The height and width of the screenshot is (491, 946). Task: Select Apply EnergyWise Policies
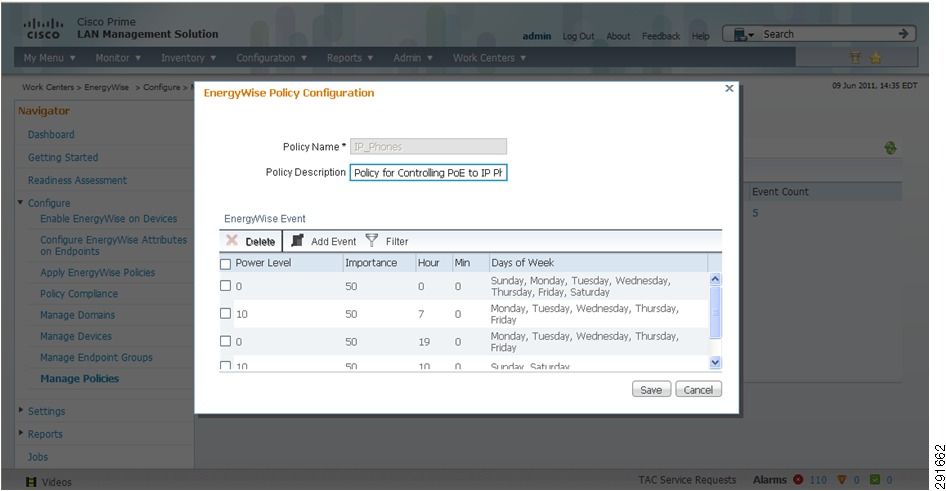click(98, 273)
